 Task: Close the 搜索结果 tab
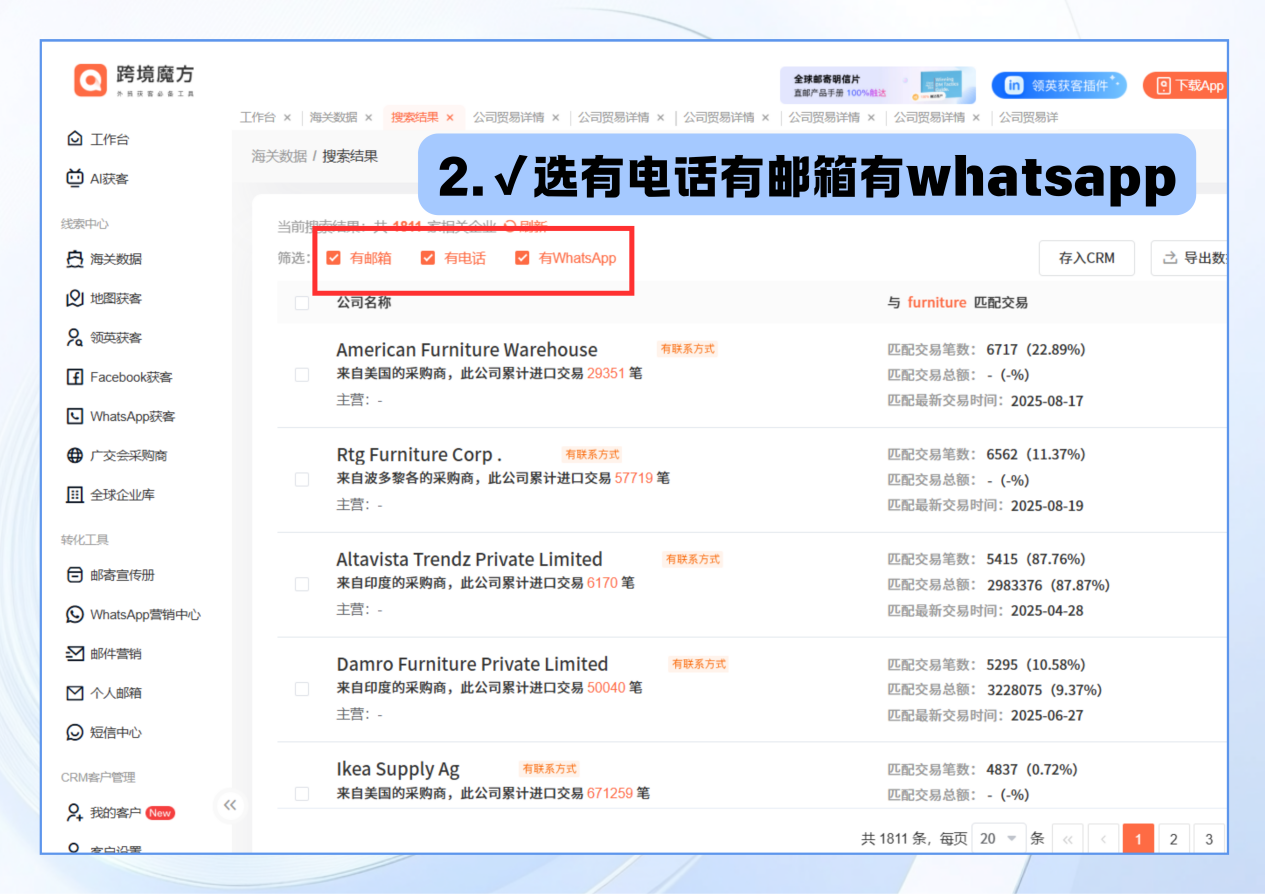click(450, 118)
